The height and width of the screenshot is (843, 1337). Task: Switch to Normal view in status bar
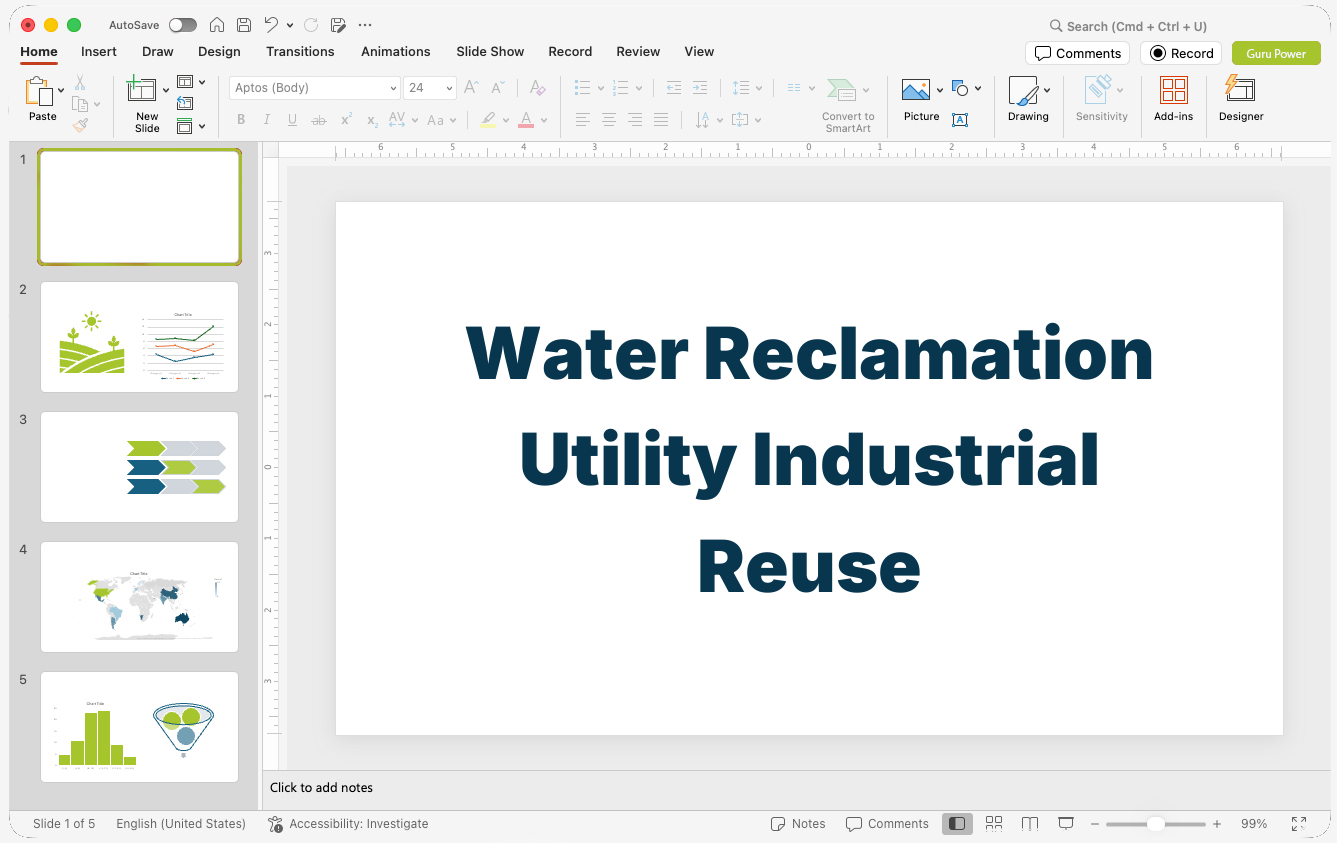tap(957, 824)
